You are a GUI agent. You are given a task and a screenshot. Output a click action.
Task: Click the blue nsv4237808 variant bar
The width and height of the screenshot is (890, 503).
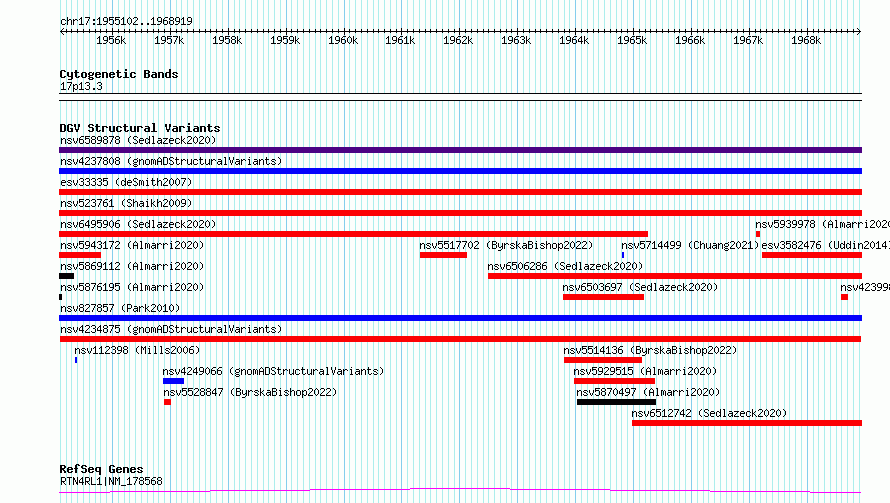tap(460, 171)
